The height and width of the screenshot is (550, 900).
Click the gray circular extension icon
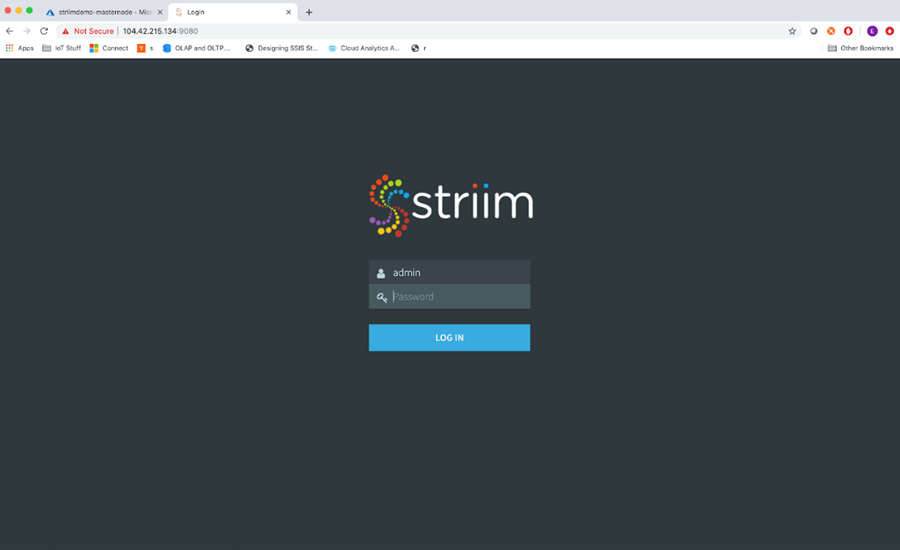click(x=813, y=31)
